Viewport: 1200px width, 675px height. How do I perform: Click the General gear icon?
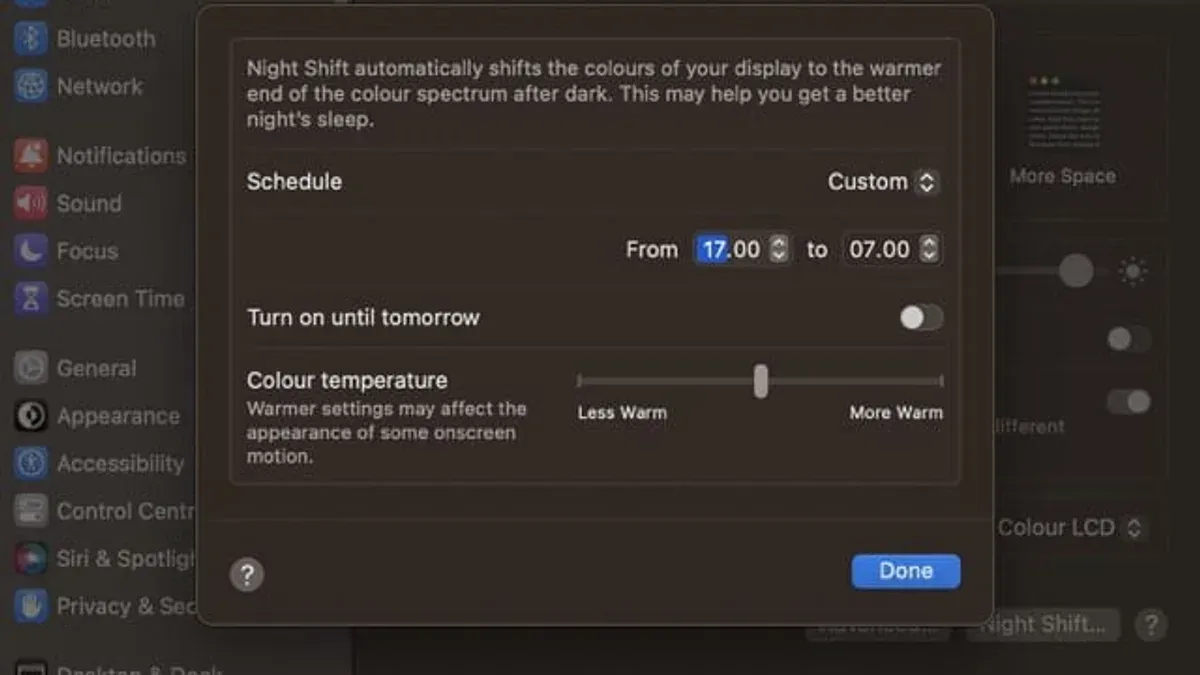(x=31, y=368)
